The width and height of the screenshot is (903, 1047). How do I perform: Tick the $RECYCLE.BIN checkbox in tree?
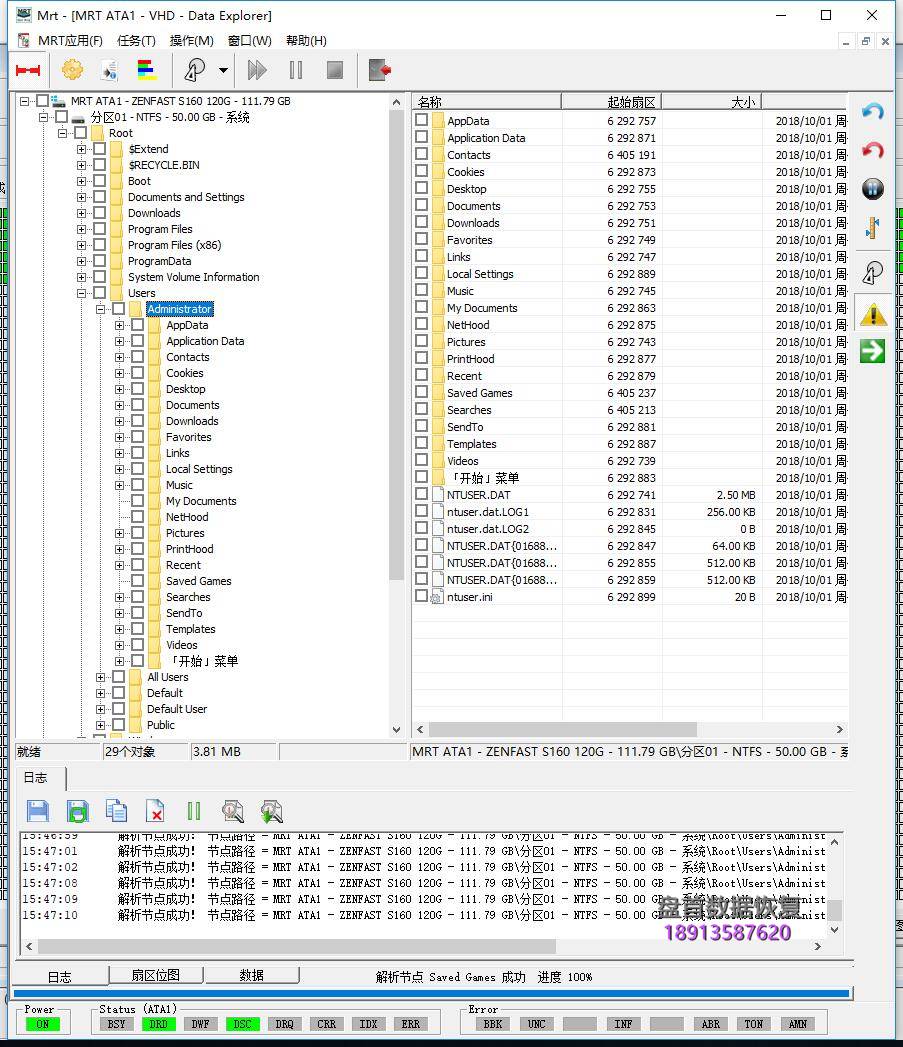[x=100, y=164]
